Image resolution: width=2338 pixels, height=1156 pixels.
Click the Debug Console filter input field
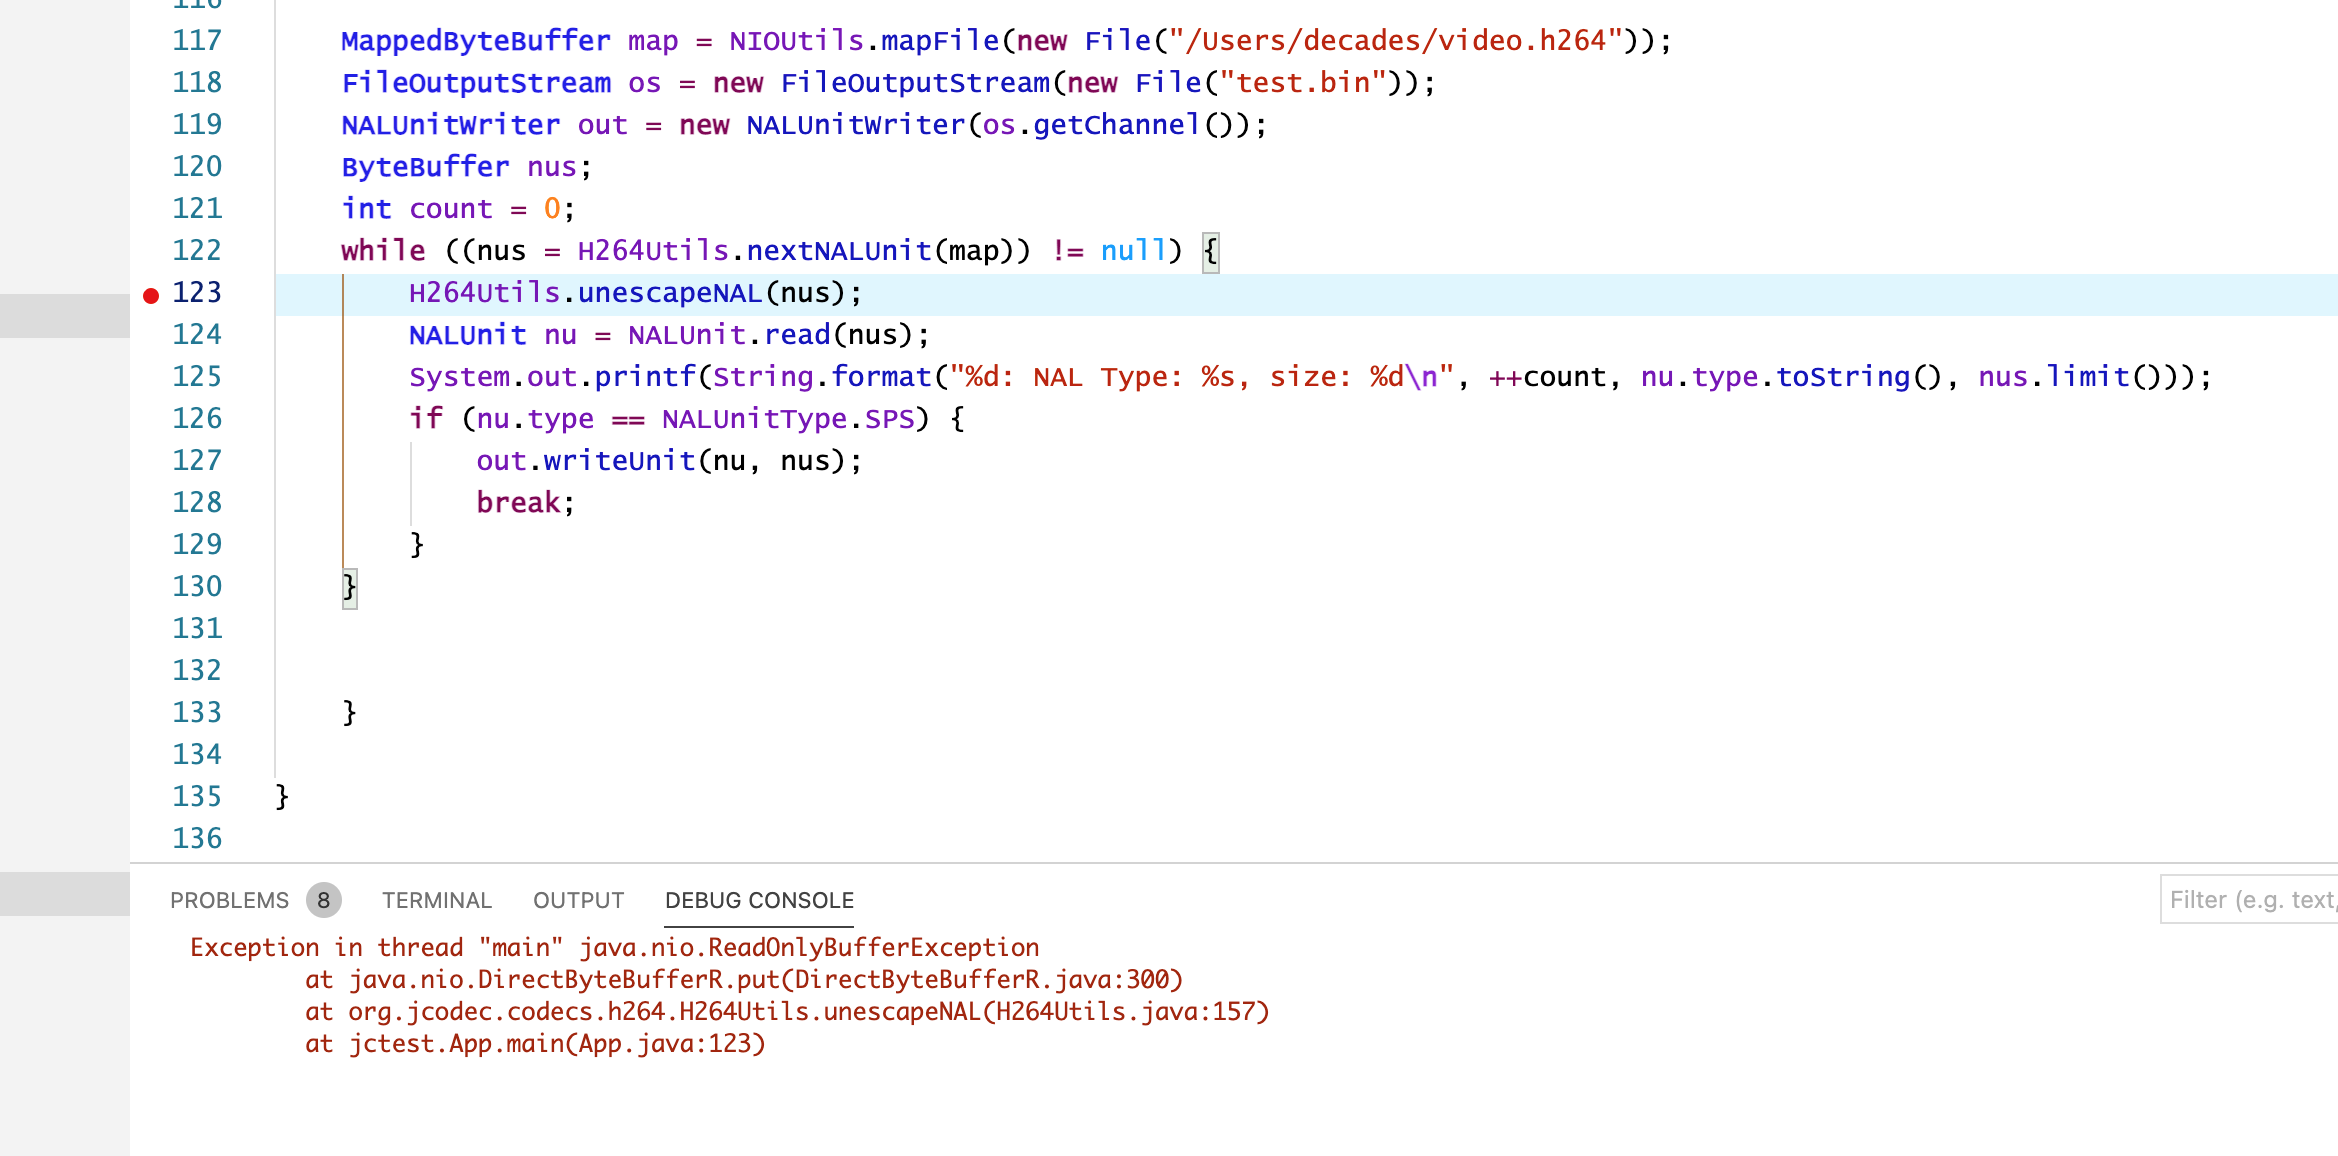tap(2250, 900)
